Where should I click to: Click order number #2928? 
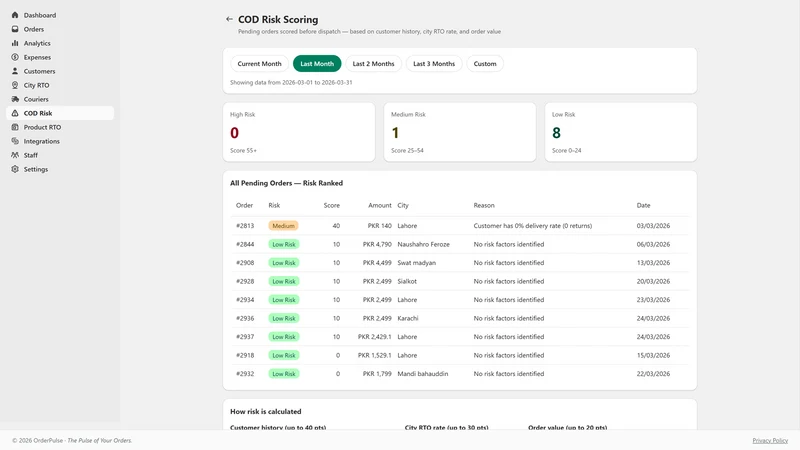coord(245,281)
